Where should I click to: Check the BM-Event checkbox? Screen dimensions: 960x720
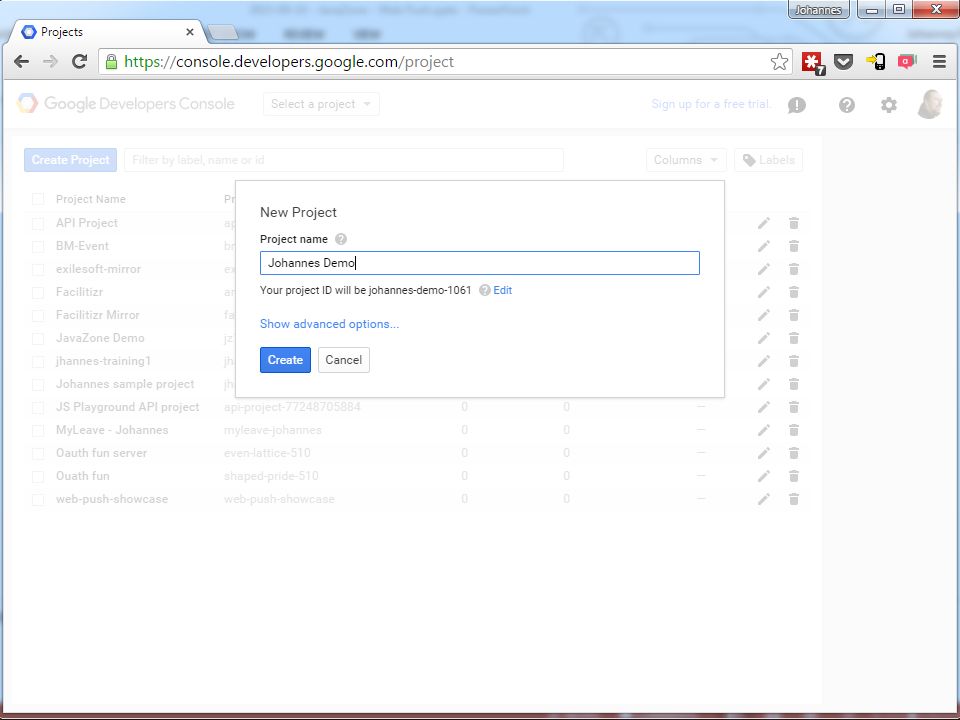pos(38,246)
